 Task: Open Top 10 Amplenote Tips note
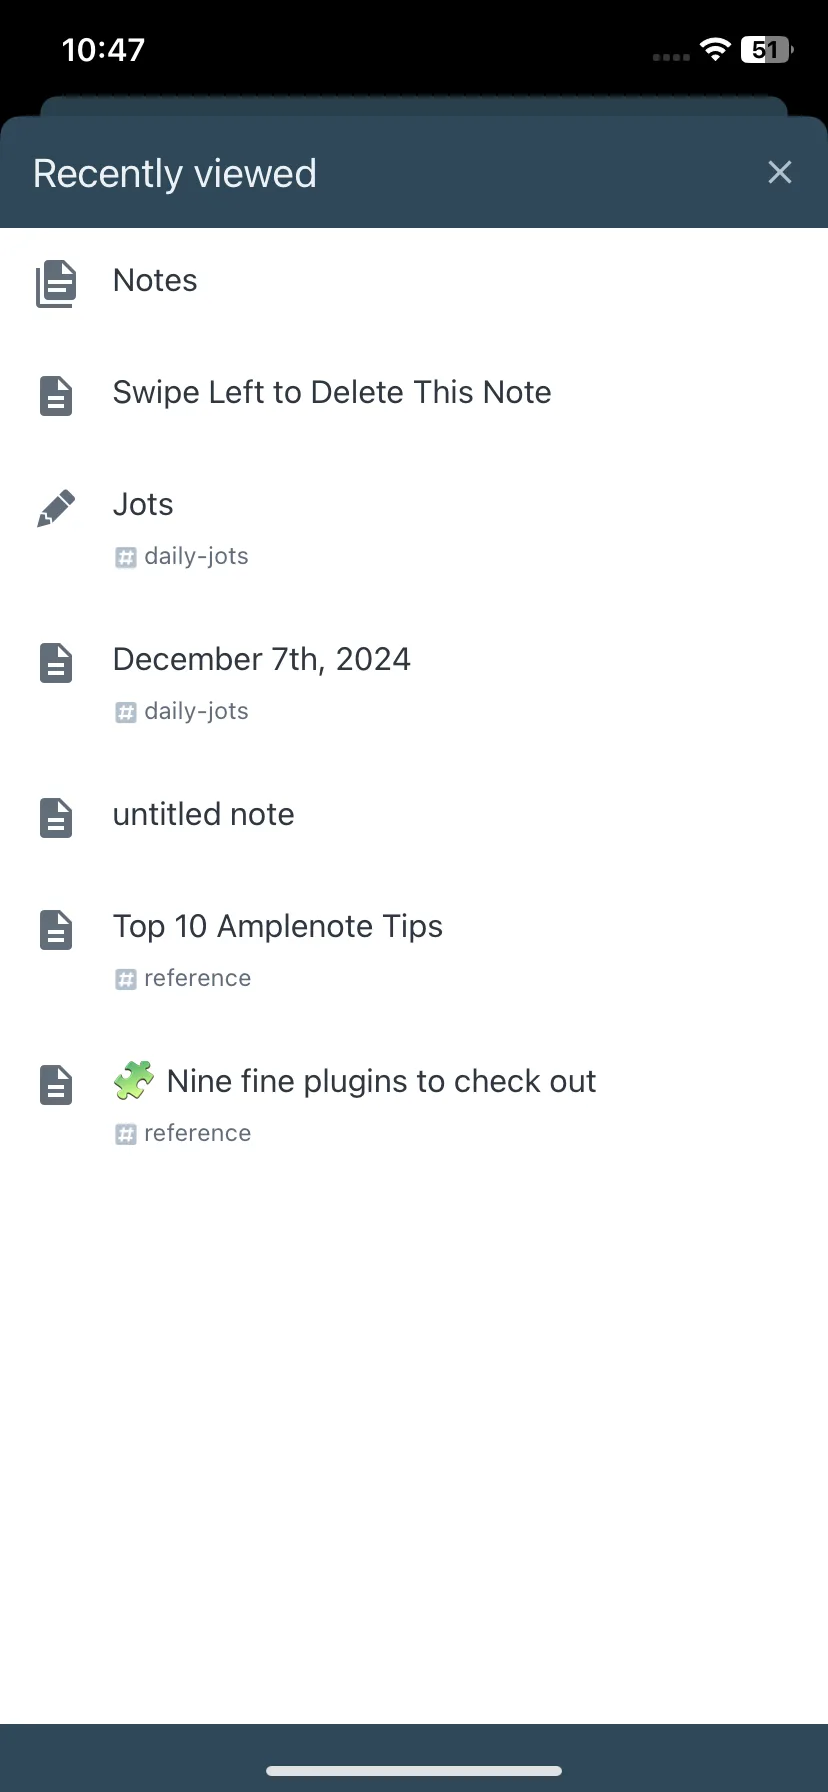414,951
